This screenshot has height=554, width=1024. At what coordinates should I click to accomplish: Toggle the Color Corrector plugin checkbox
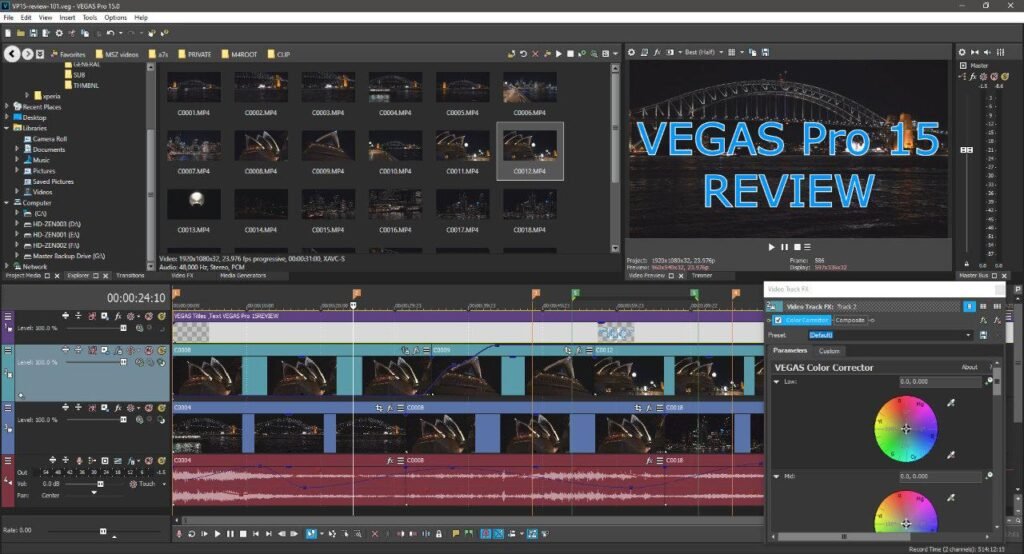[778, 320]
